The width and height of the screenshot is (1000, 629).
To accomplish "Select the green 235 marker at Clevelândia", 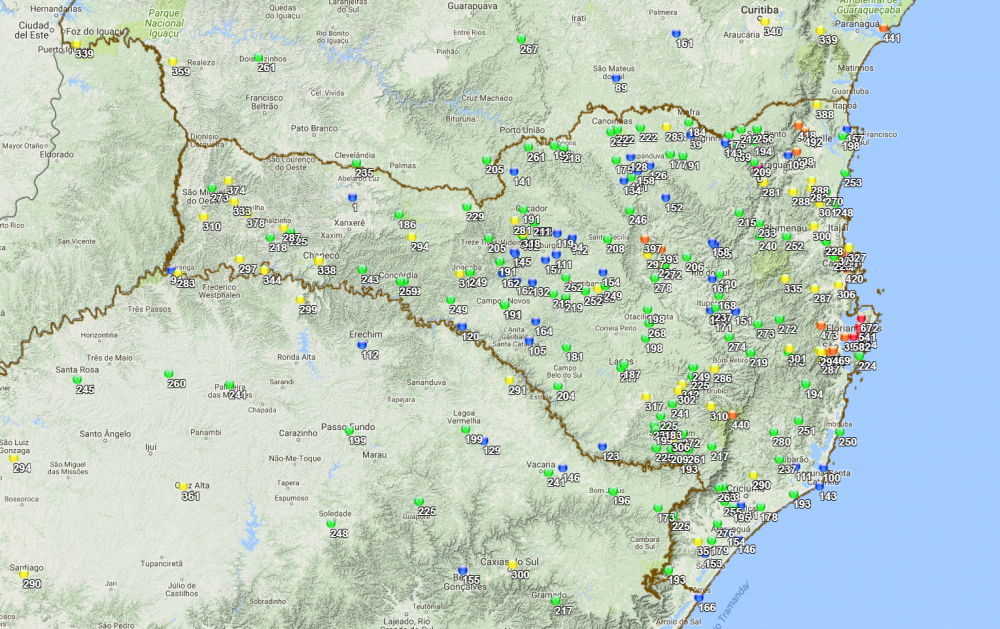I will click(x=357, y=164).
